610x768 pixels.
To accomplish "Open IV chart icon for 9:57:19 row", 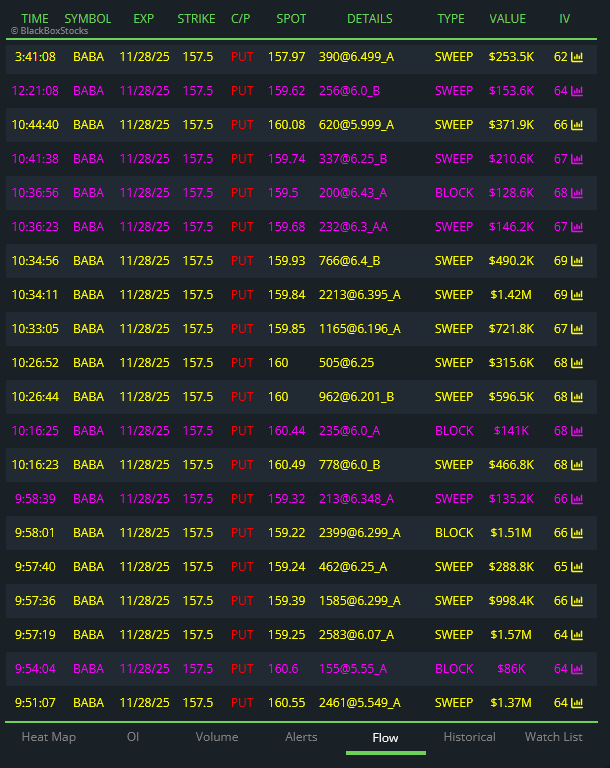I will pyautogui.click(x=577, y=635).
